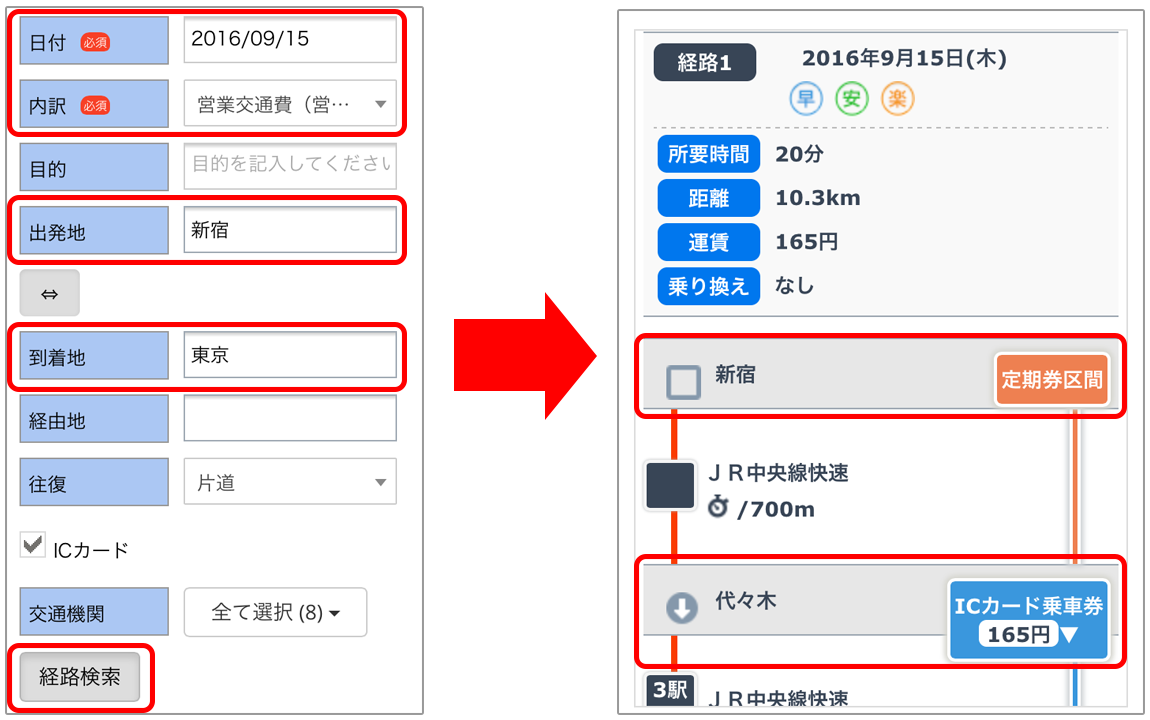Open the 往復 dropdown set to 片道
1150x720 pixels.
pos(290,482)
